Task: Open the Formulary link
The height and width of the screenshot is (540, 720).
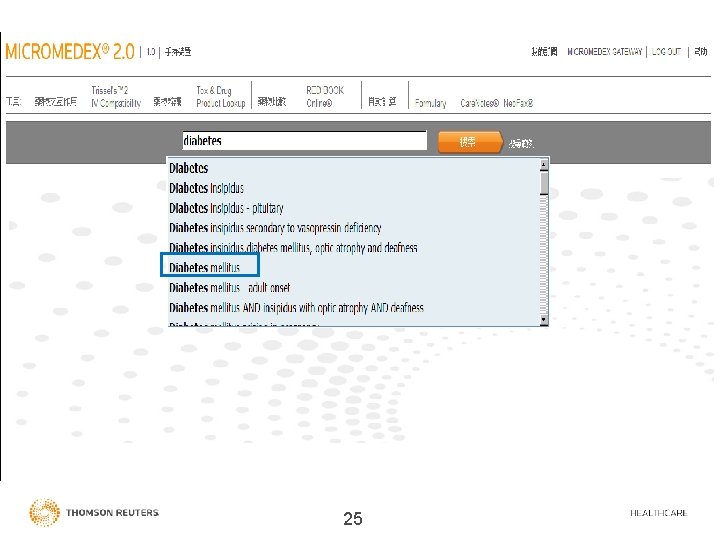Action: coord(430,103)
